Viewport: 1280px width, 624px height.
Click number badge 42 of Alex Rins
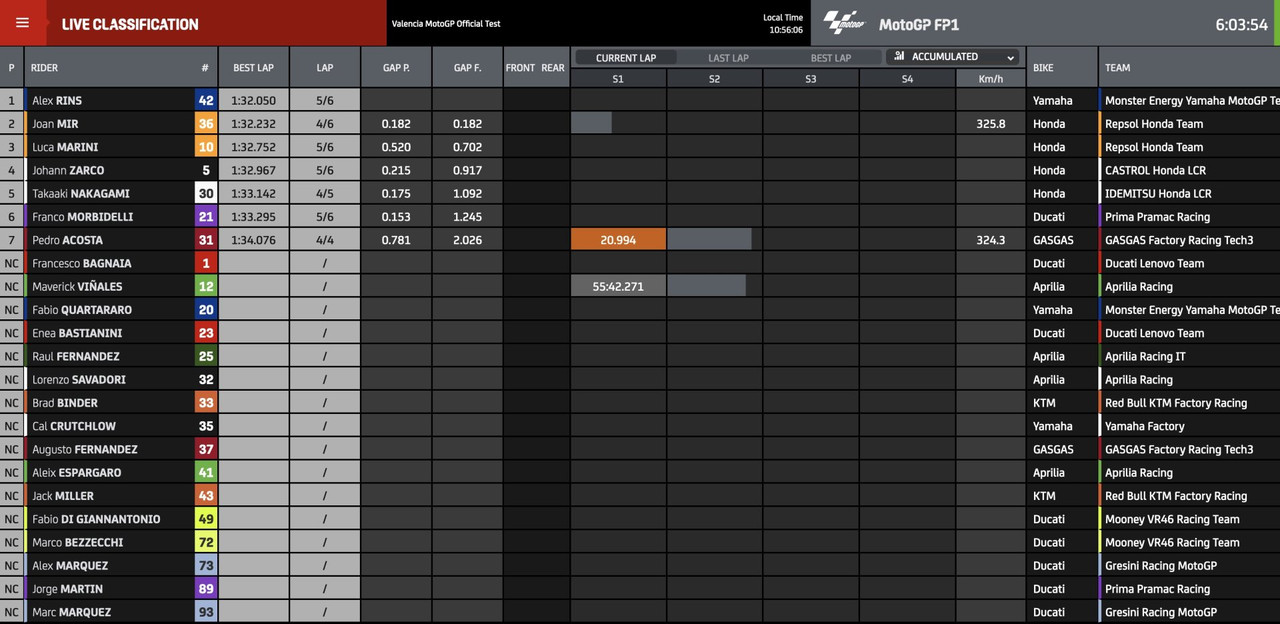[206, 100]
